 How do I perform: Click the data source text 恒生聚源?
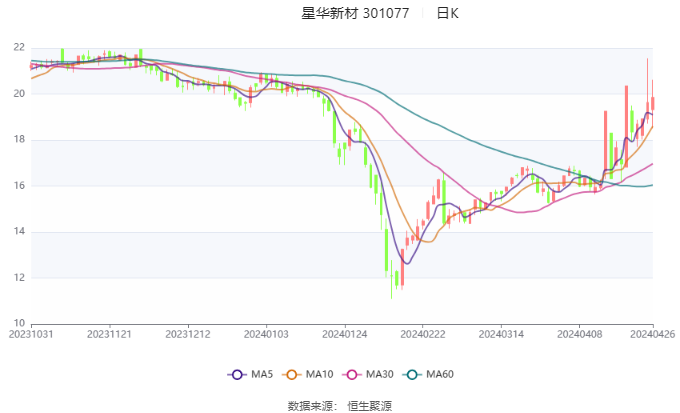click(x=369, y=405)
